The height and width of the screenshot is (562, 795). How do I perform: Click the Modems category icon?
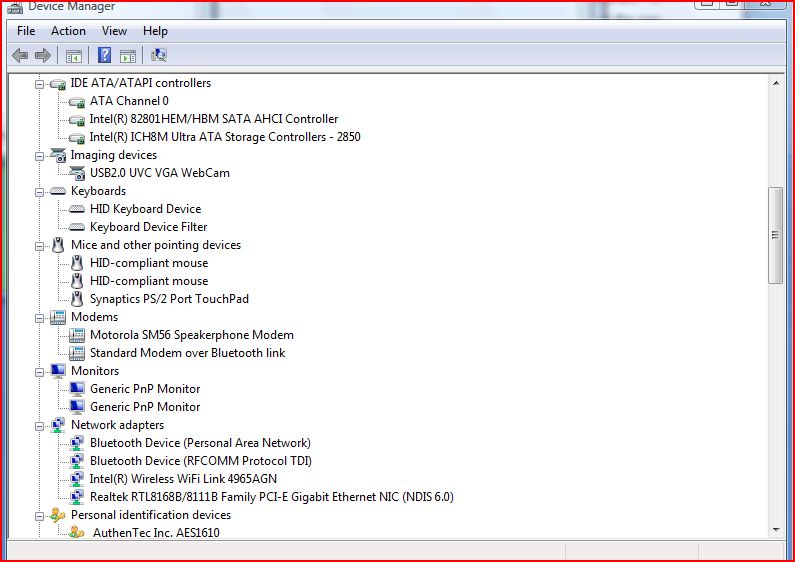pyautogui.click(x=58, y=317)
